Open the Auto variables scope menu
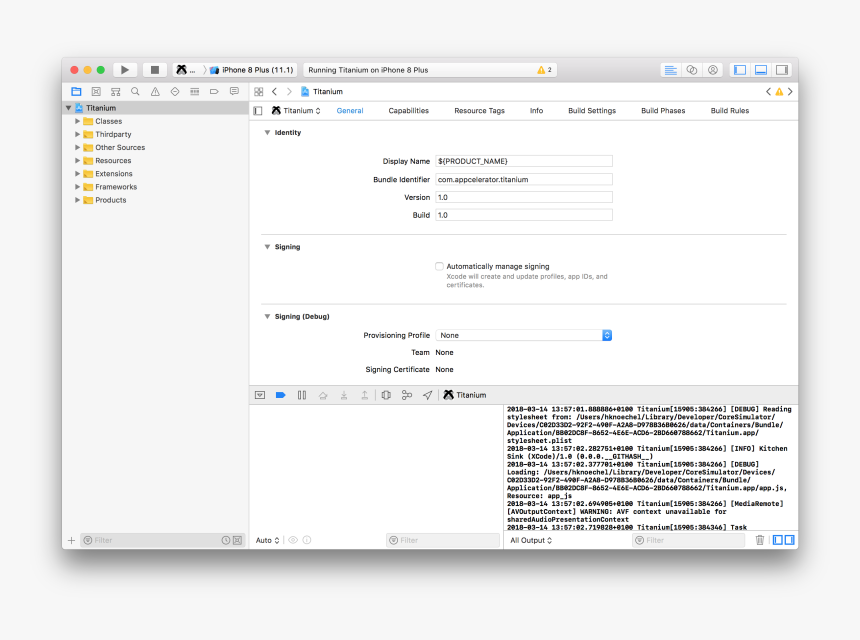 tap(267, 540)
